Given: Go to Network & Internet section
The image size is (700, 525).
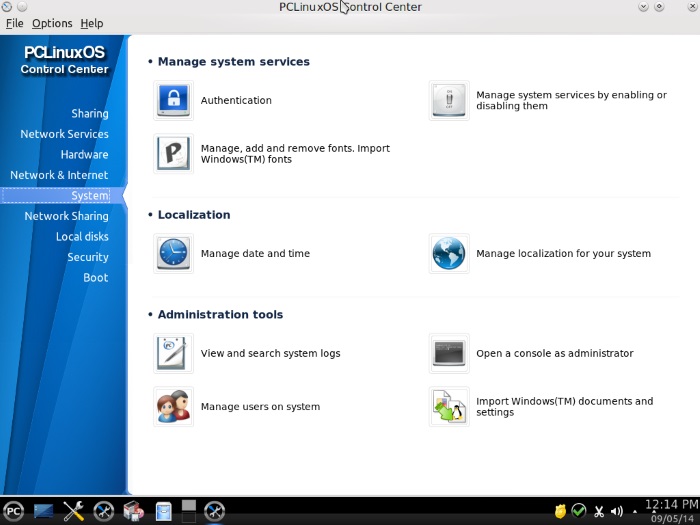Looking at the screenshot, I should [x=59, y=175].
